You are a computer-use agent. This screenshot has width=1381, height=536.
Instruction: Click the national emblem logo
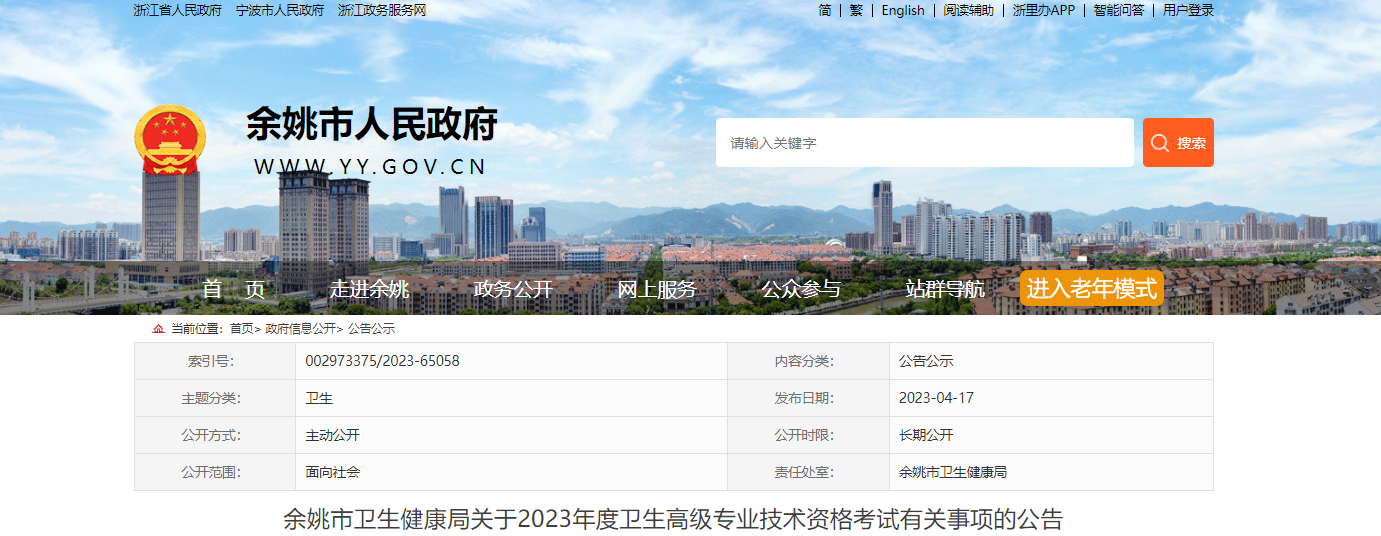coord(169,140)
